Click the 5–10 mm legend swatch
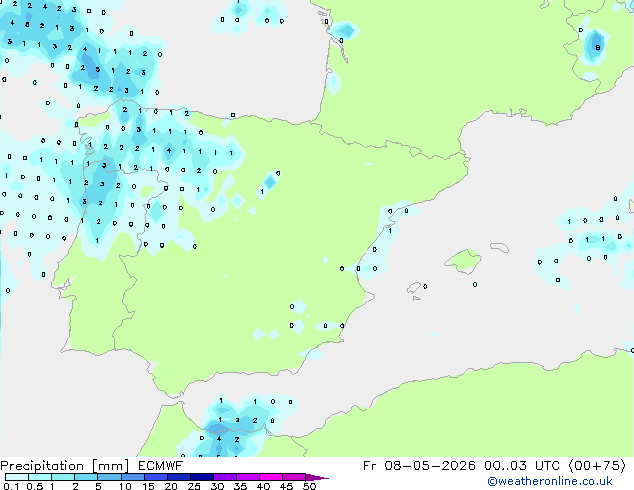The width and height of the screenshot is (634, 490). pos(109,477)
